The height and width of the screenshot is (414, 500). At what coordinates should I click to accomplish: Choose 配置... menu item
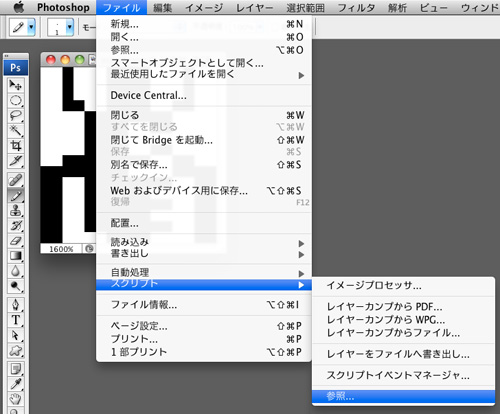[x=204, y=223]
